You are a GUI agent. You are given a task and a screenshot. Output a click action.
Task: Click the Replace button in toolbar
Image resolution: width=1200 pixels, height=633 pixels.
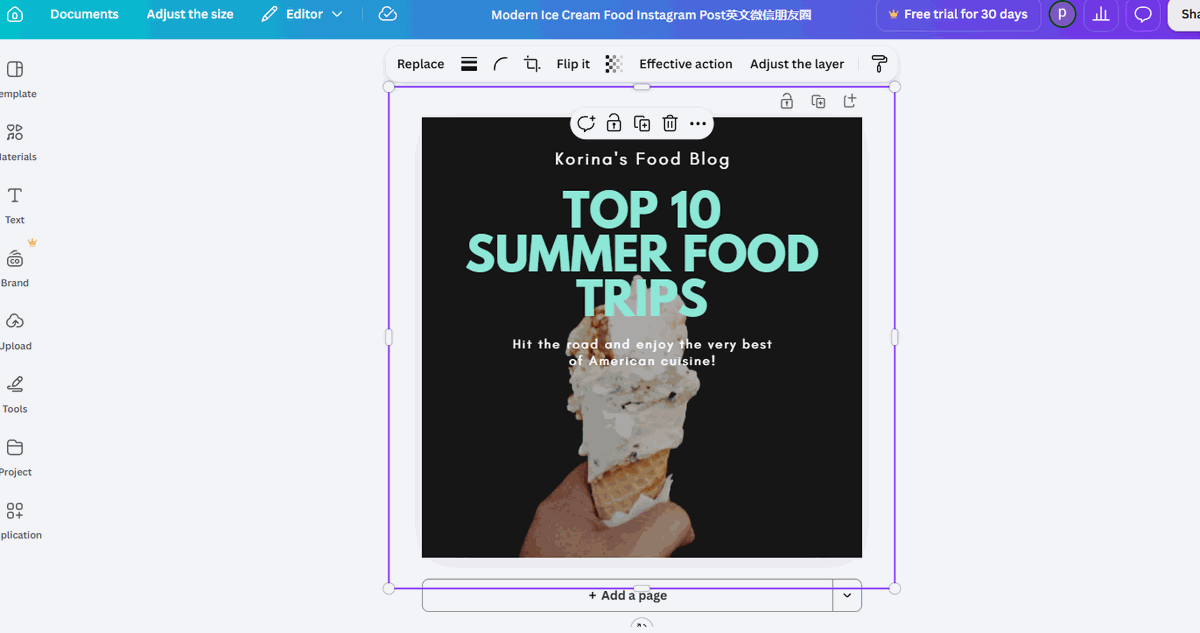tap(420, 64)
